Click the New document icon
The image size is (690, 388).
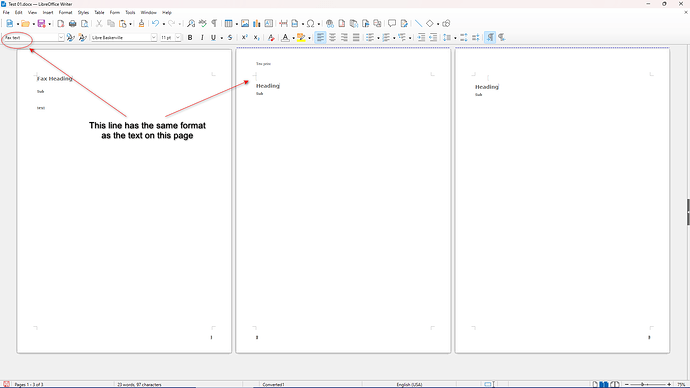click(x=10, y=23)
